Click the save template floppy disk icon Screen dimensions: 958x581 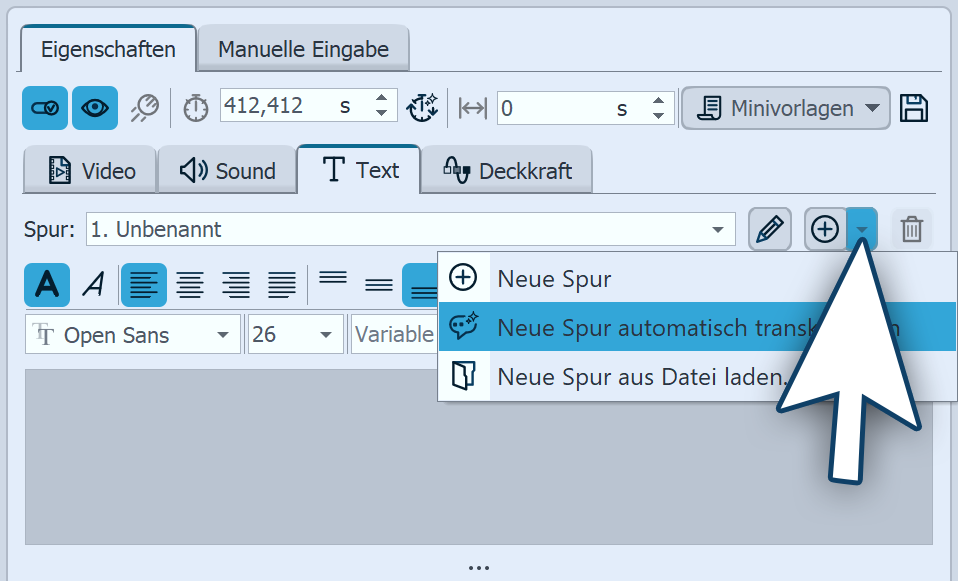pyautogui.click(x=914, y=108)
